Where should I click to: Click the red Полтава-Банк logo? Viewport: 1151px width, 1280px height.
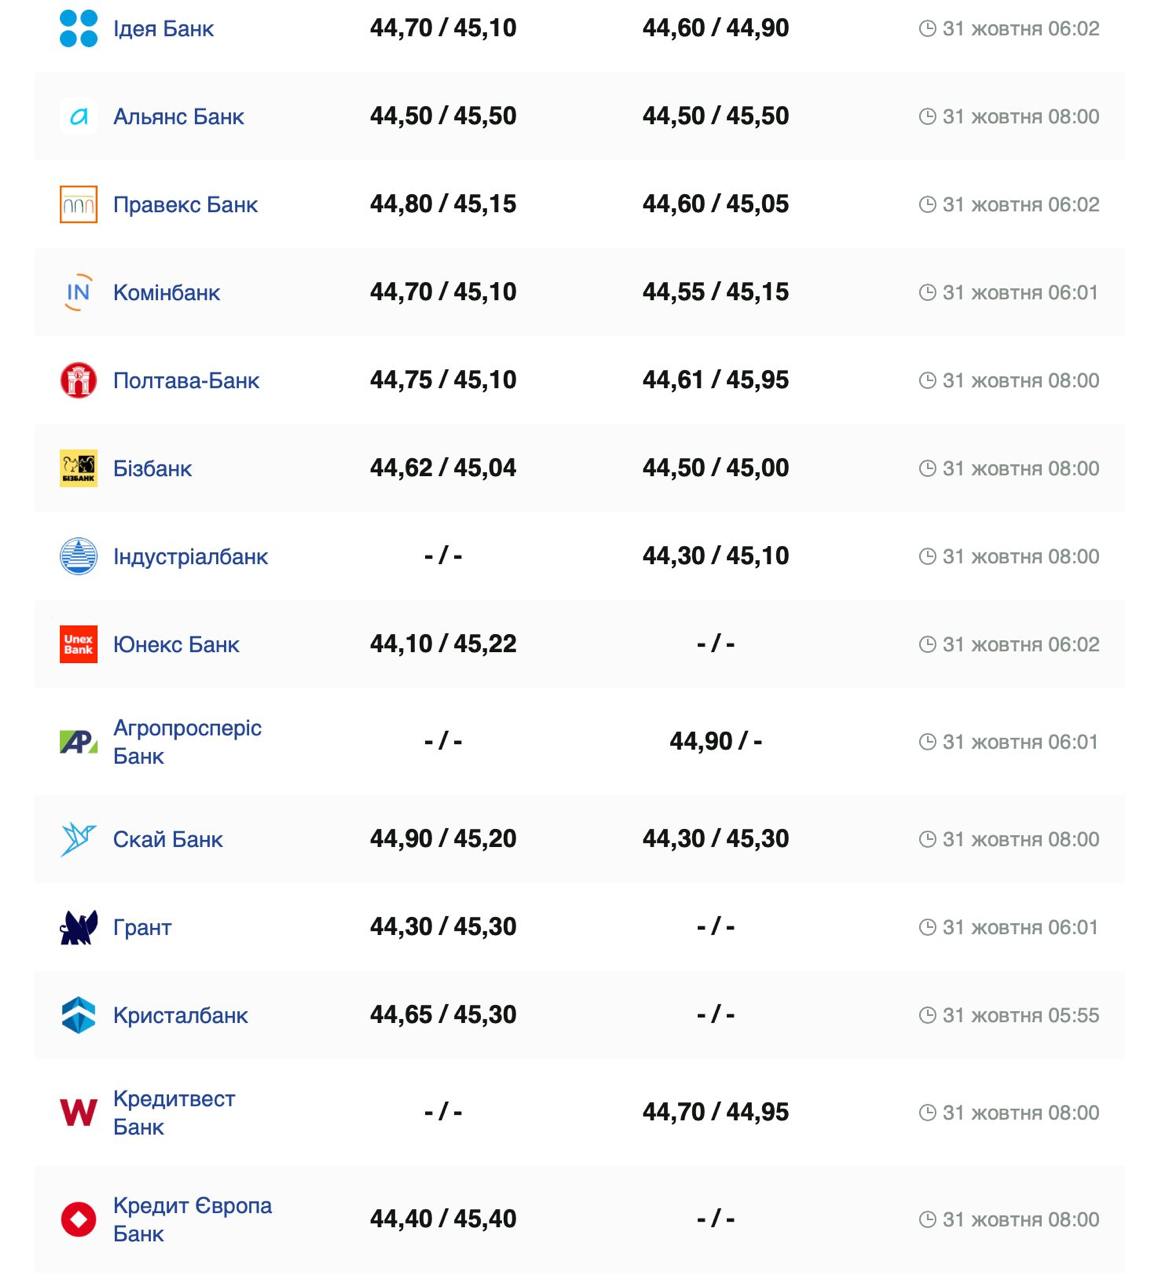click(x=79, y=380)
